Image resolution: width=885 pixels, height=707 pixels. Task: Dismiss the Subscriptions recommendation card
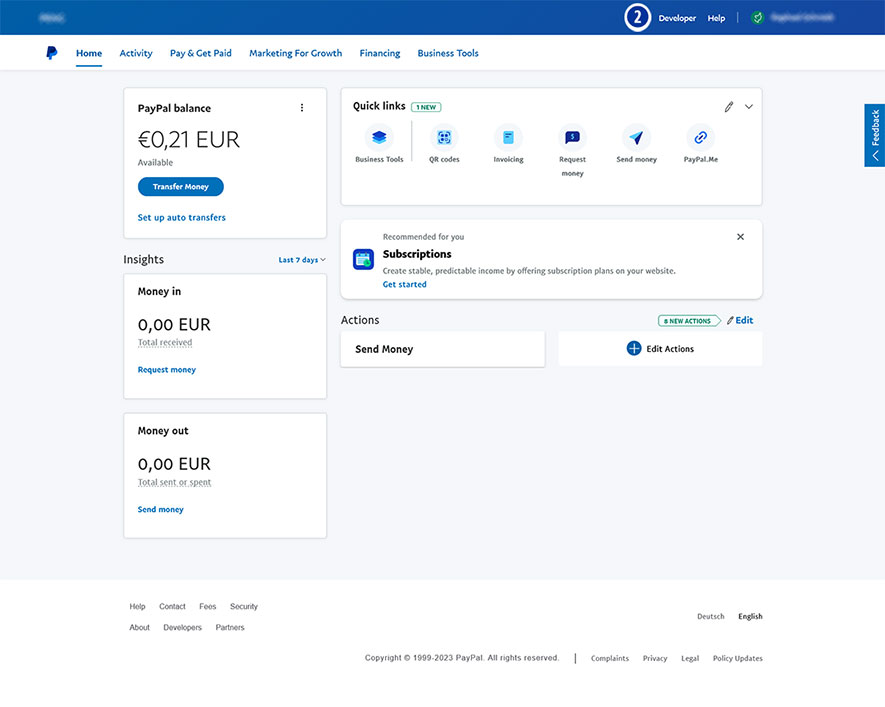[x=740, y=237]
